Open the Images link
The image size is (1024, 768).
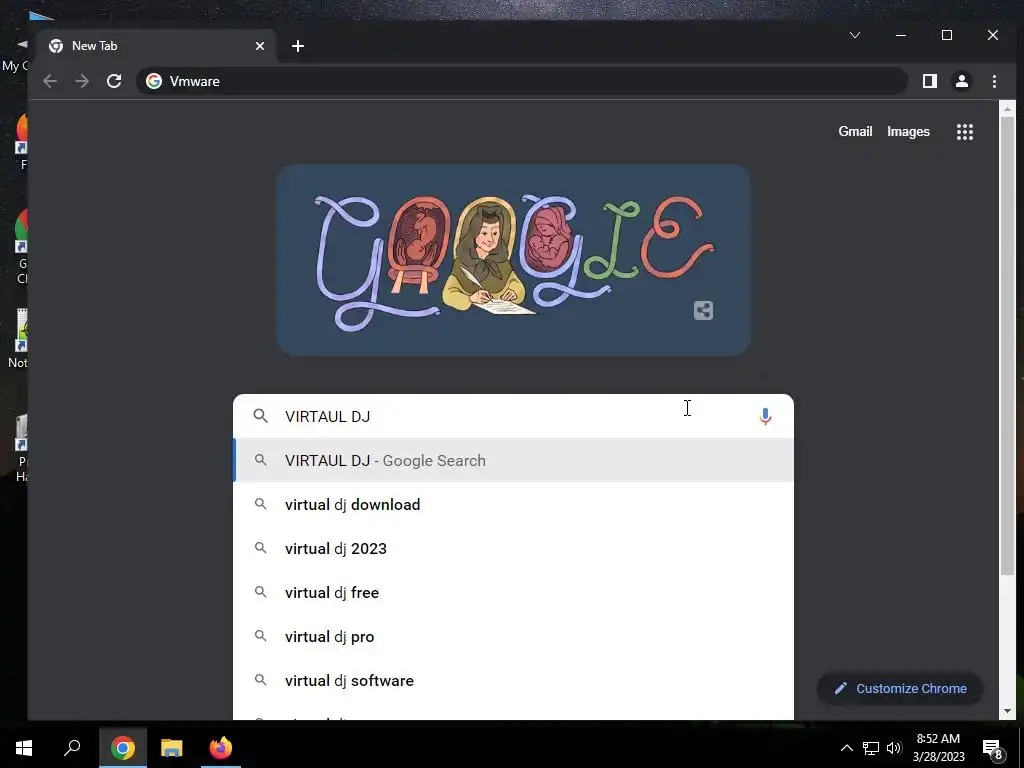click(908, 131)
